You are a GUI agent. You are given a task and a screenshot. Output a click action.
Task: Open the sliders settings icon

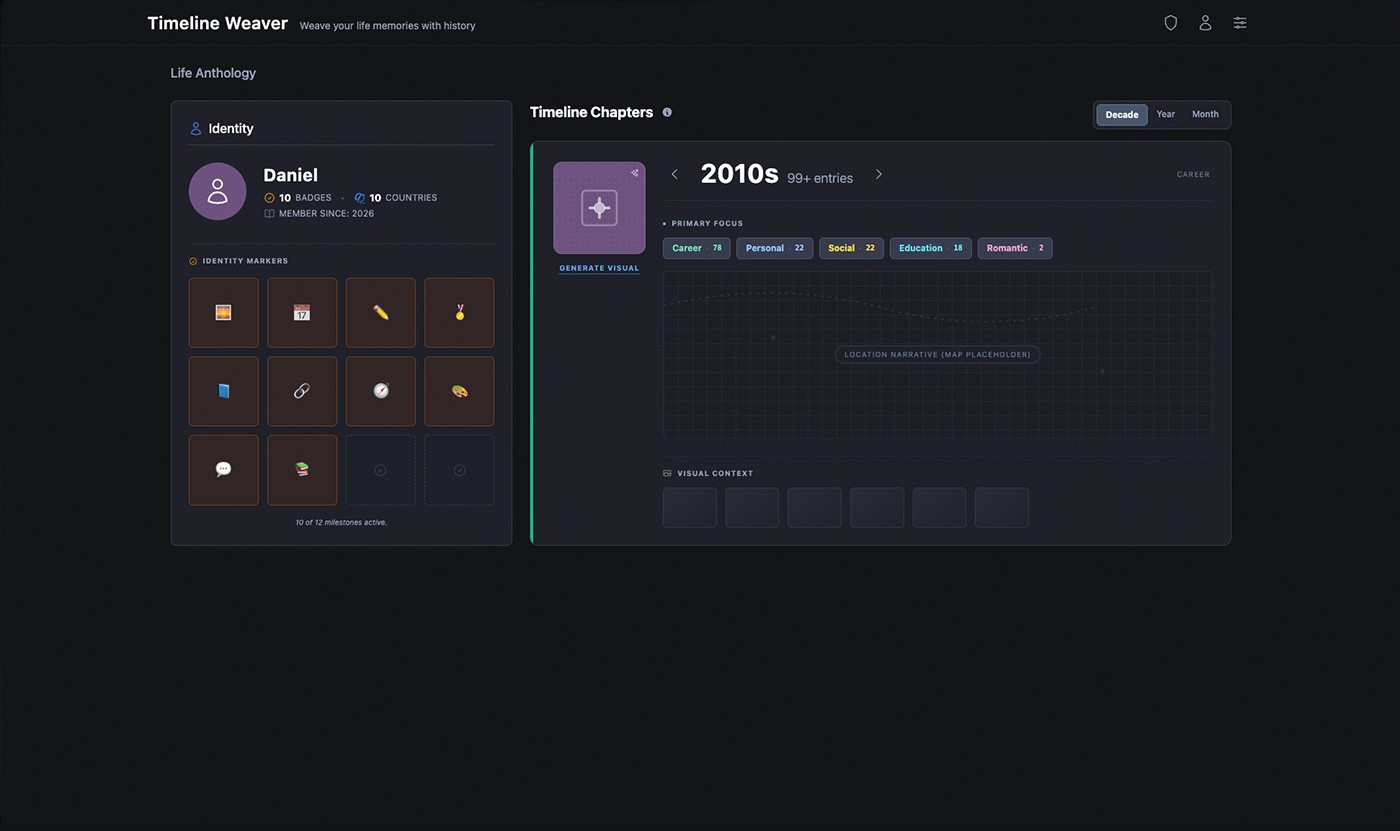click(x=1240, y=23)
